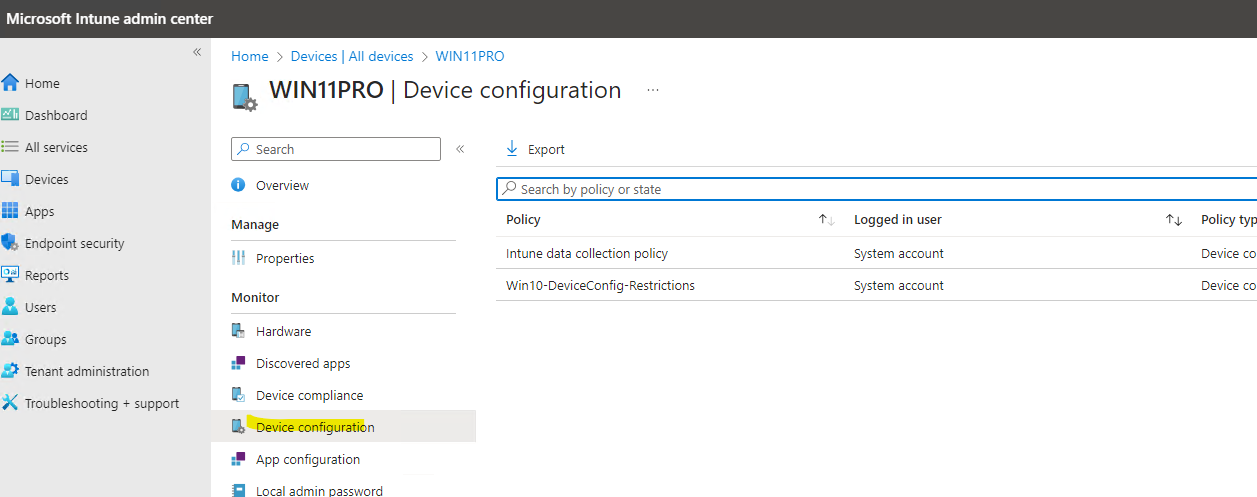1257x497 pixels.
Task: Open Groups in the left navigation
Action: 46,339
